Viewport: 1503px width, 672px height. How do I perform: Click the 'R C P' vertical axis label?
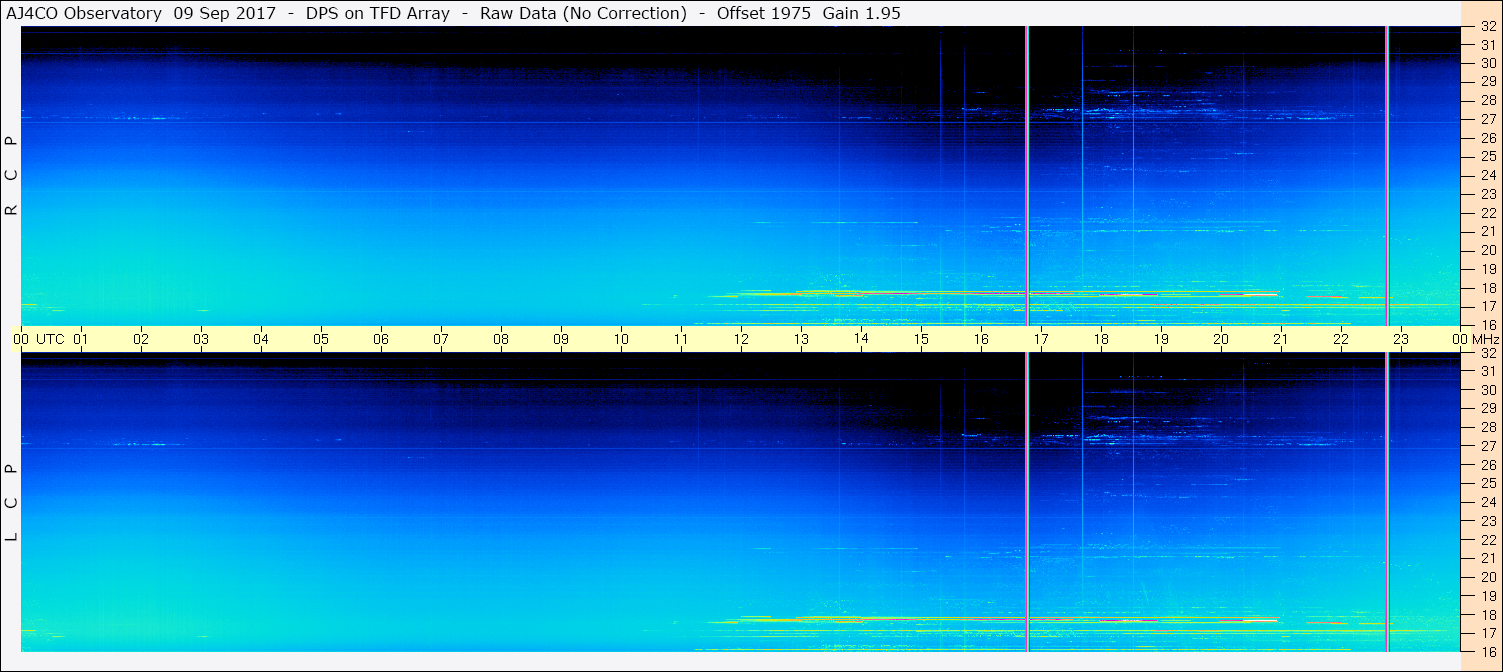click(11, 176)
